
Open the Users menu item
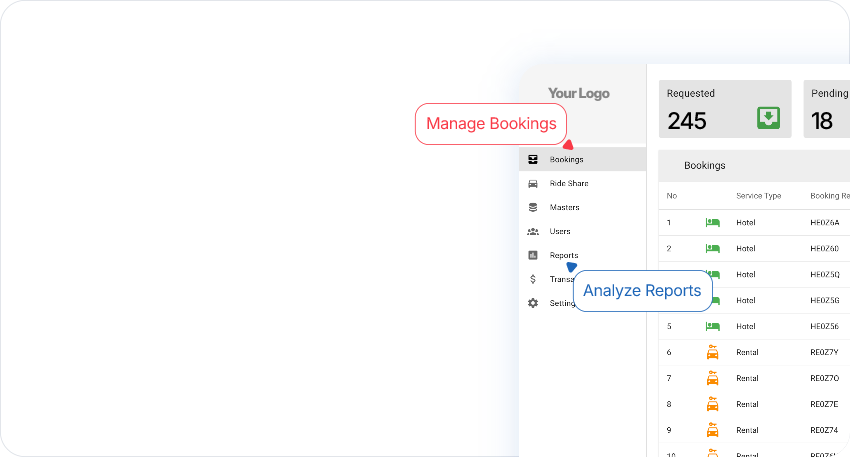pyautogui.click(x=560, y=231)
